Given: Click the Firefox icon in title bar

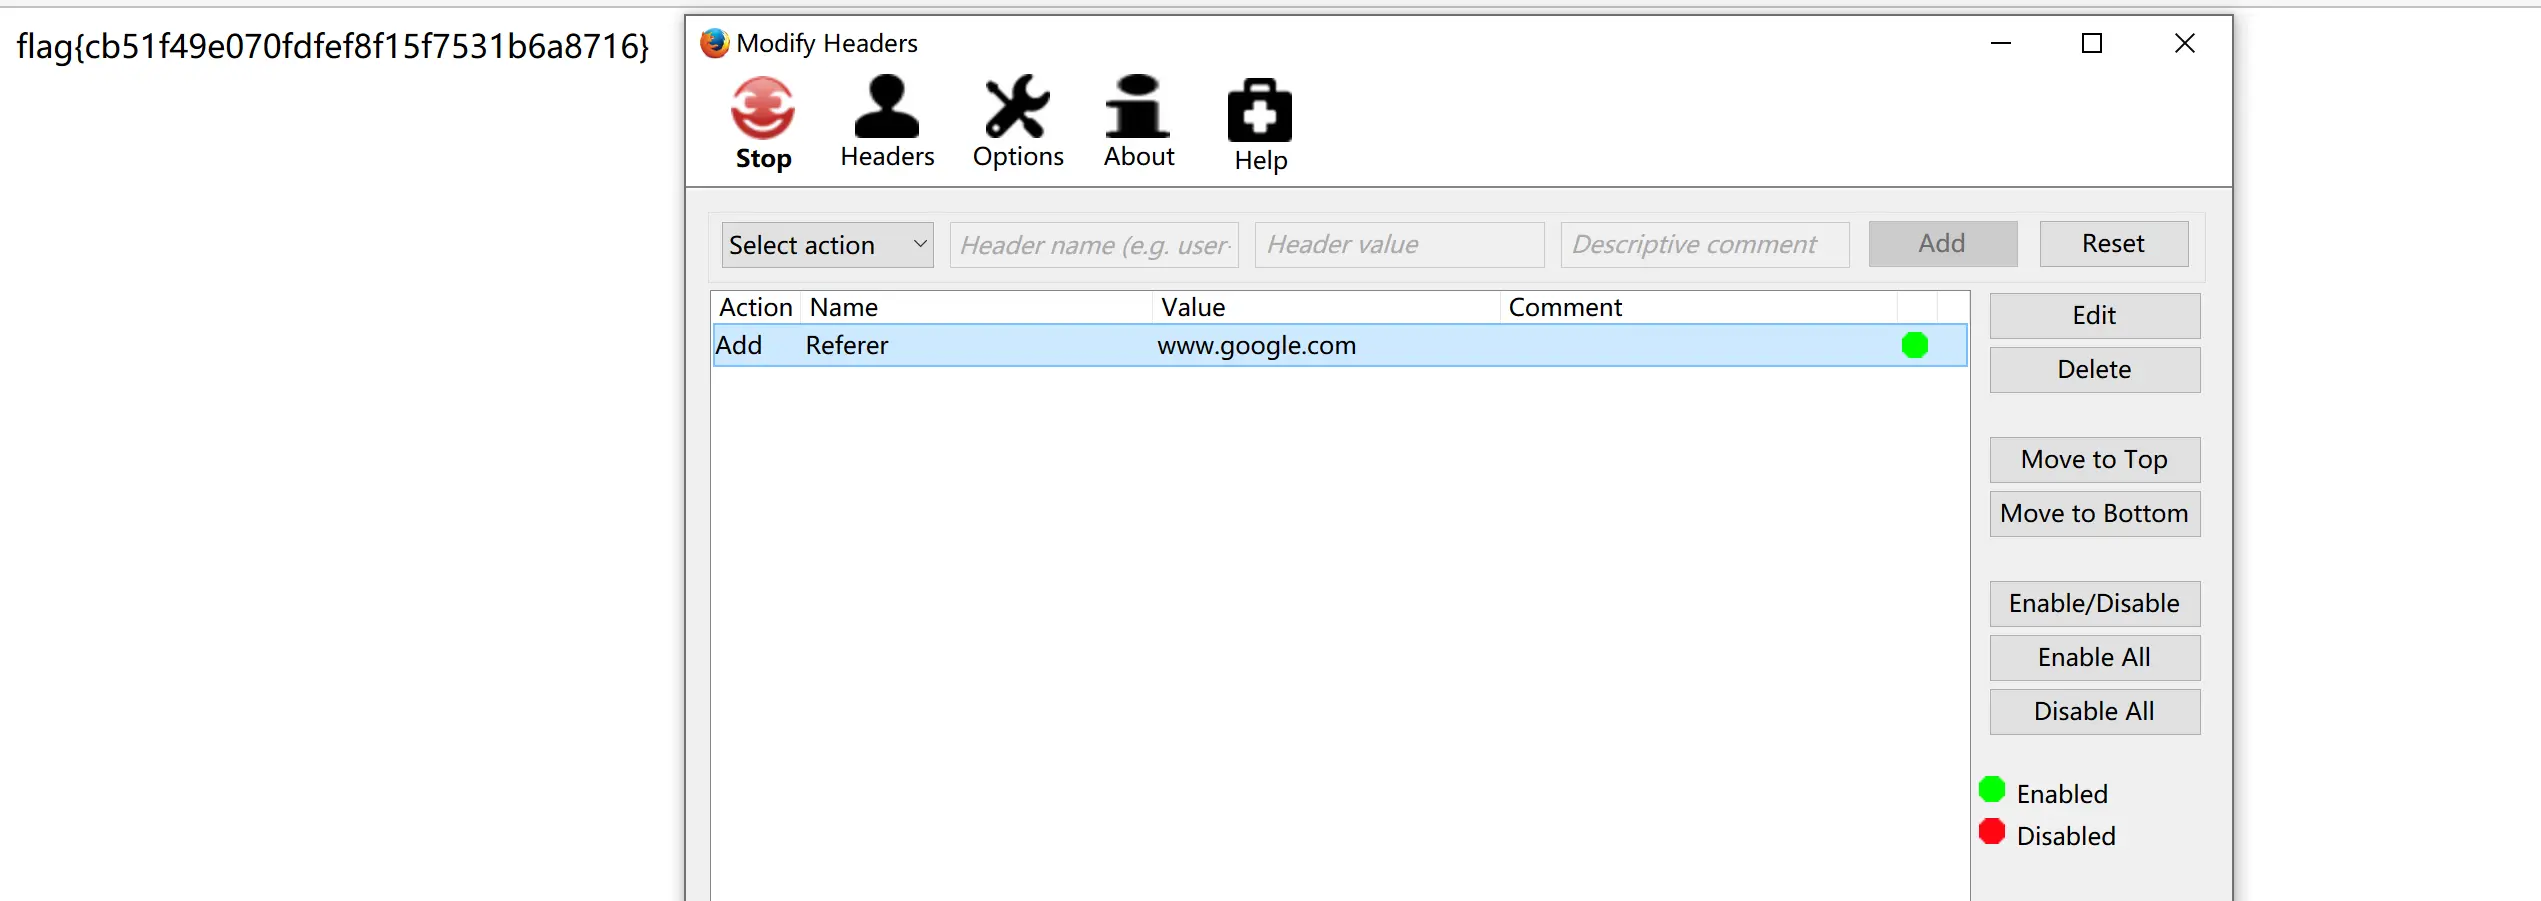Looking at the screenshot, I should pyautogui.click(x=714, y=43).
